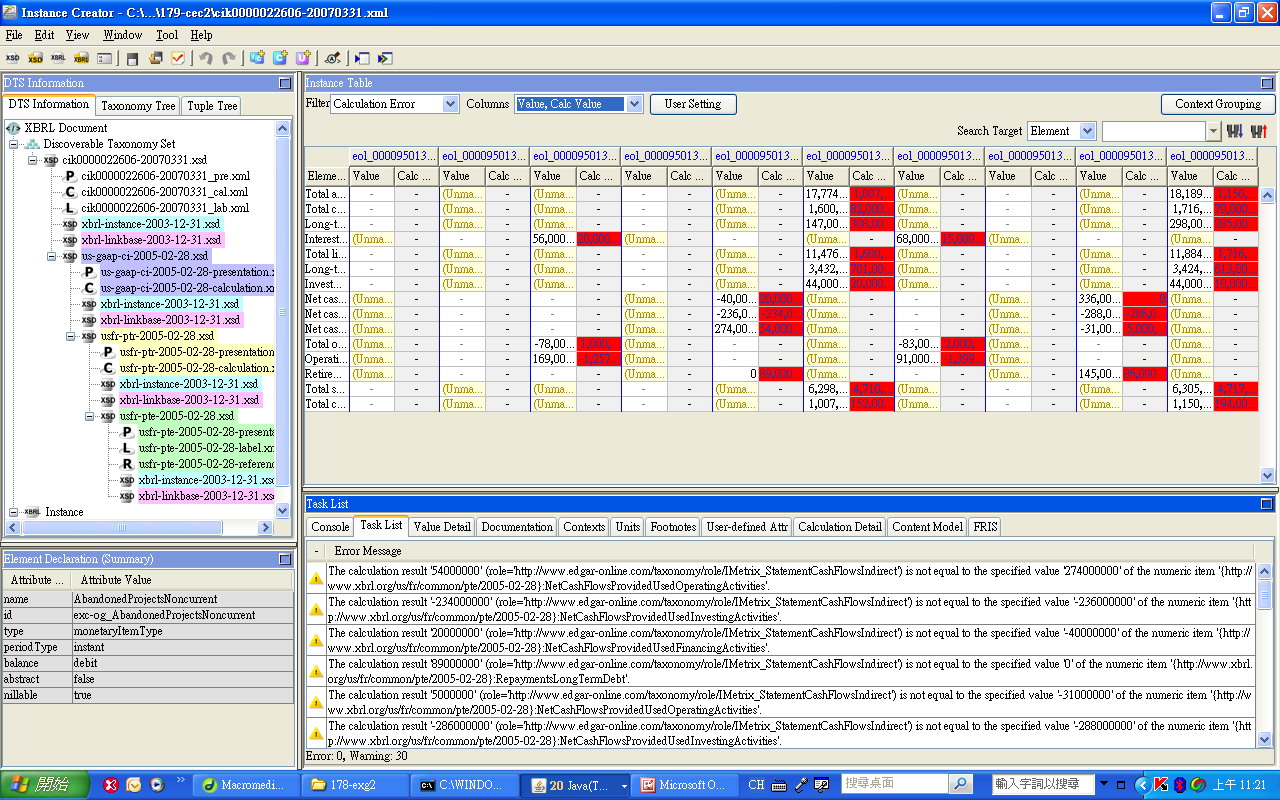
Task: Open the search text history dropdown arrow
Action: tap(1213, 131)
